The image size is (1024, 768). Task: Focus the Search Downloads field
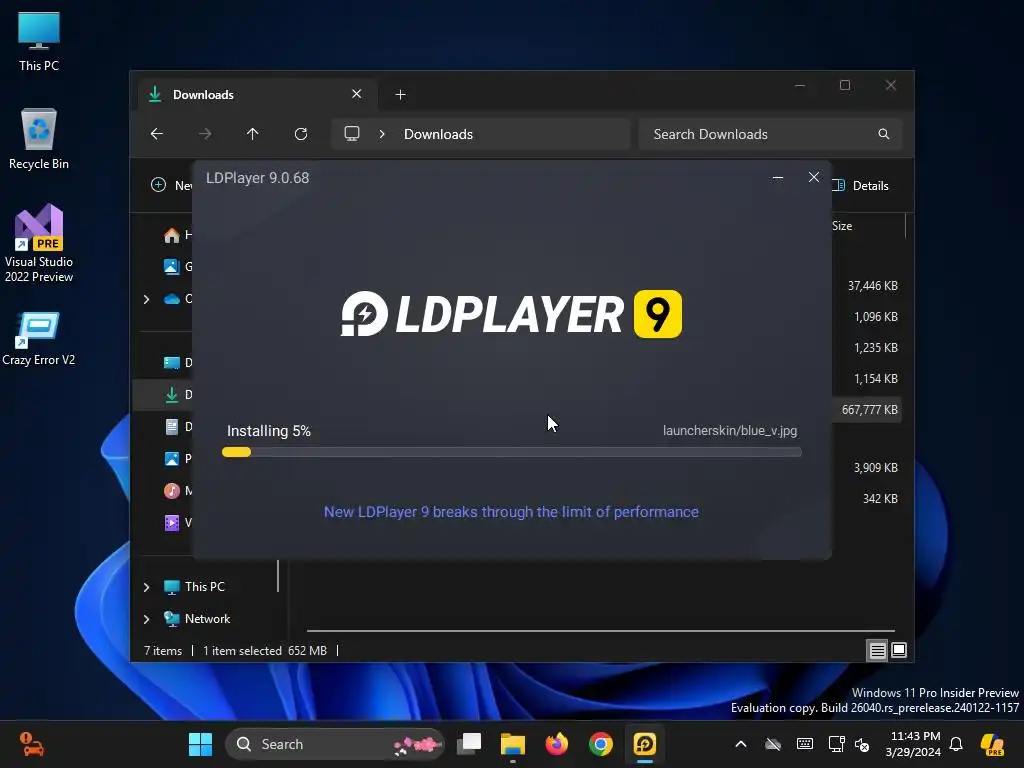[x=771, y=134]
